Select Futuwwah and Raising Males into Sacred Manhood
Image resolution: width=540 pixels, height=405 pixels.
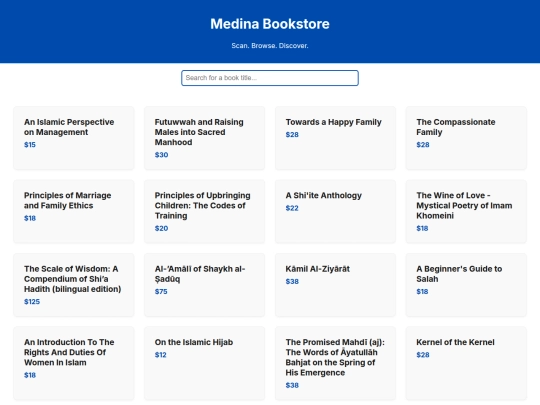tap(205, 138)
